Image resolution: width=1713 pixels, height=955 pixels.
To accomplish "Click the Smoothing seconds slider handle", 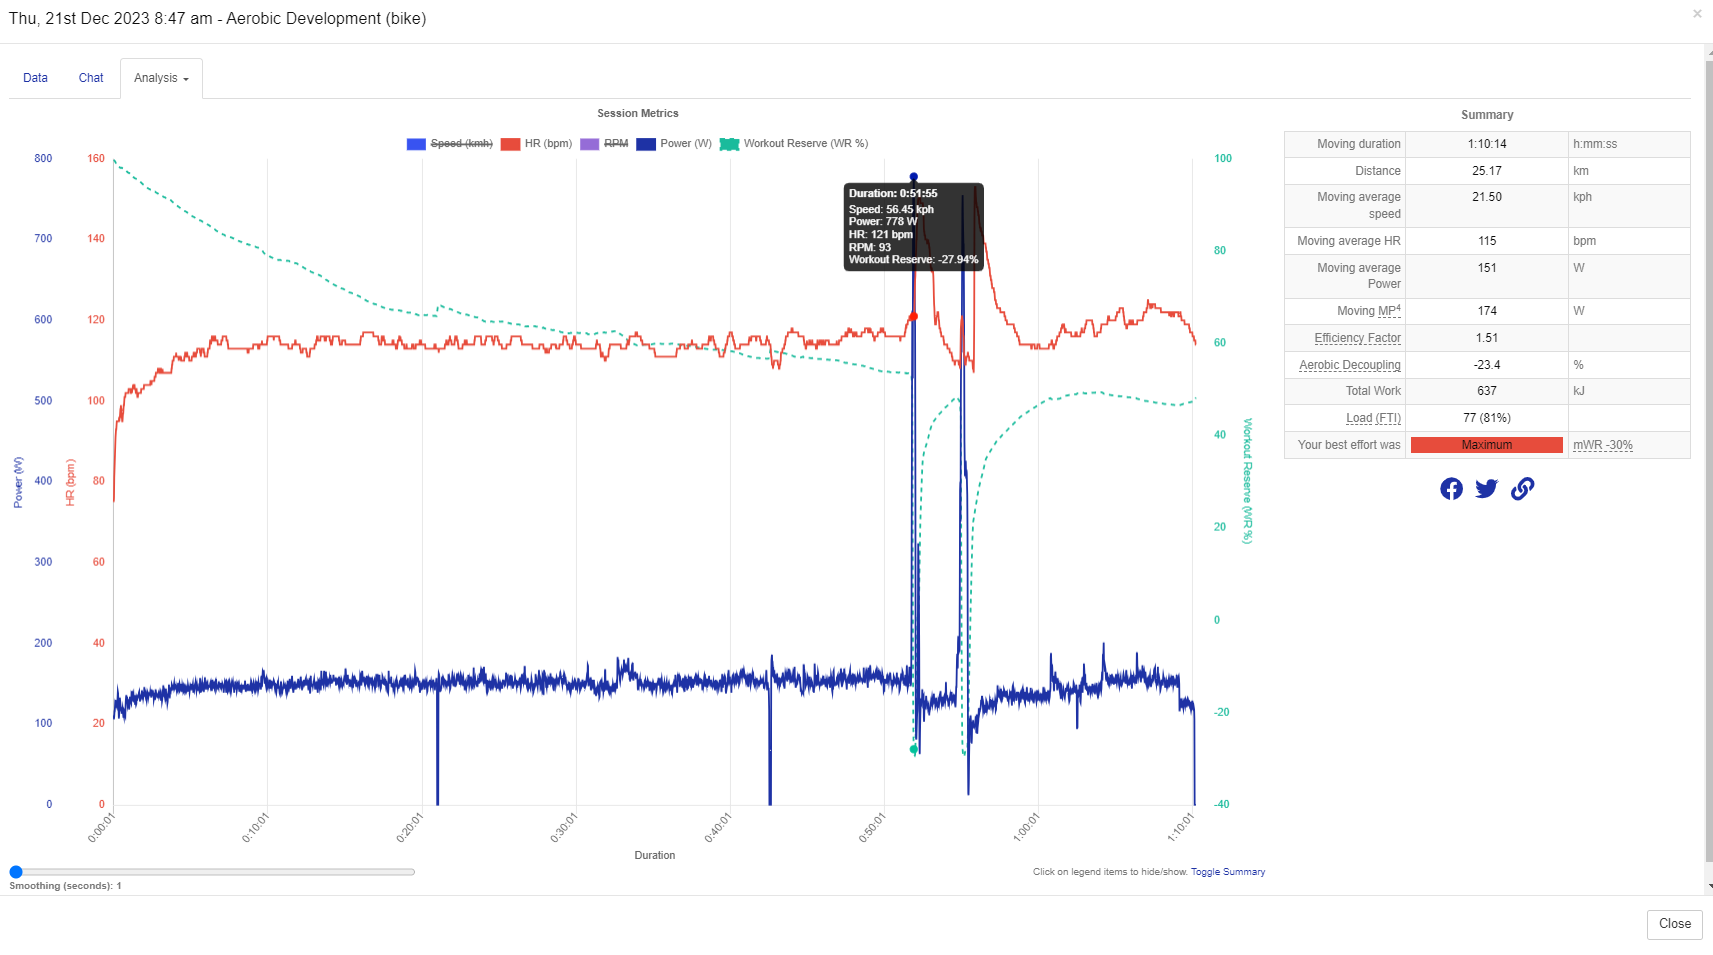I will tap(16, 872).
